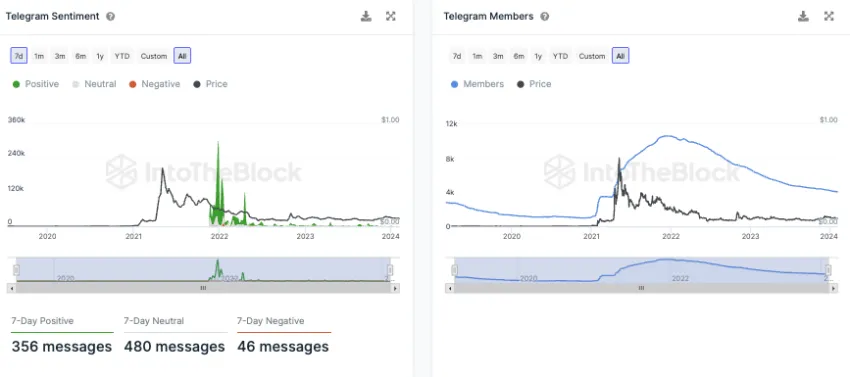The height and width of the screenshot is (377, 850).
Task: Open help icon beside Telegram Sentiment title
Action: click(111, 16)
